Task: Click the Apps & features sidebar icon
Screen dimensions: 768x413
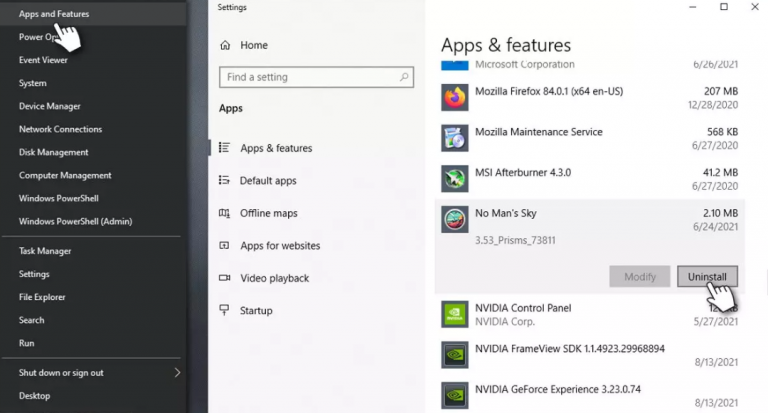Action: click(224, 147)
